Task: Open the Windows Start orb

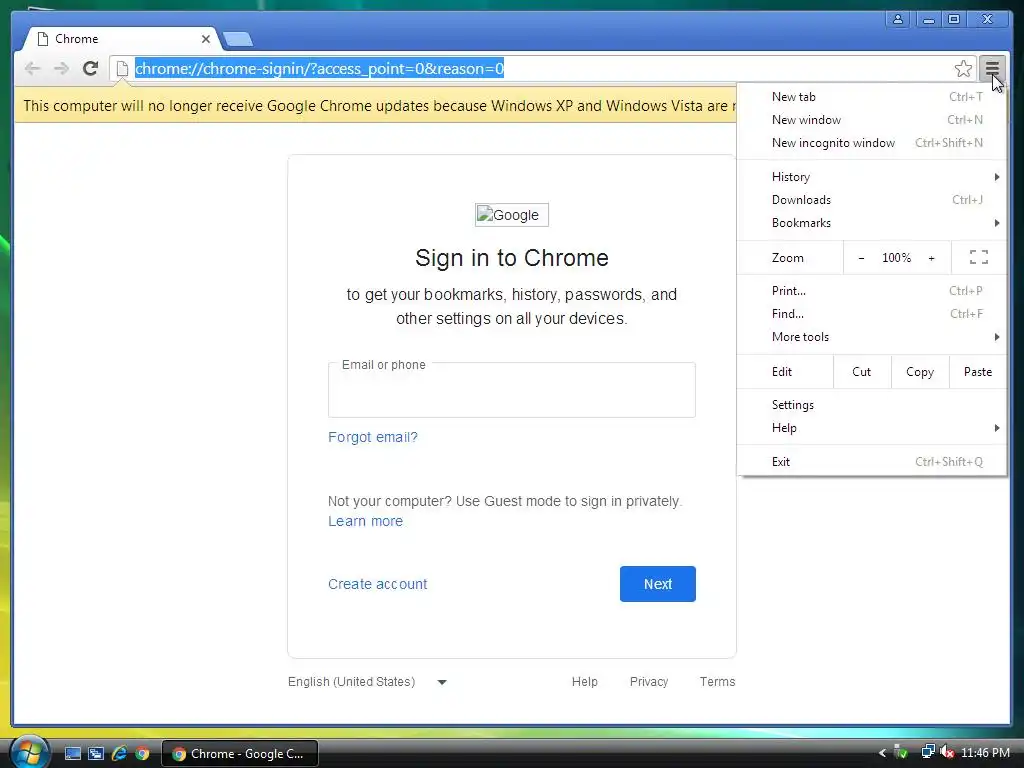Action: tap(29, 752)
